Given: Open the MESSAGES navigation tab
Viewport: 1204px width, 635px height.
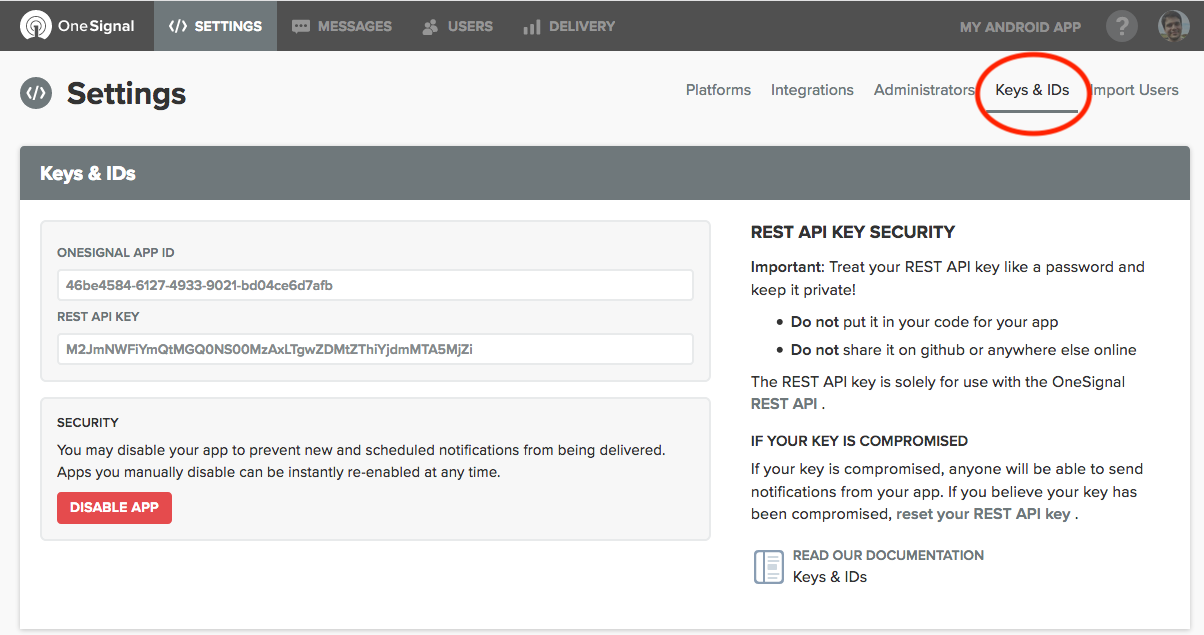Looking at the screenshot, I should [342, 26].
